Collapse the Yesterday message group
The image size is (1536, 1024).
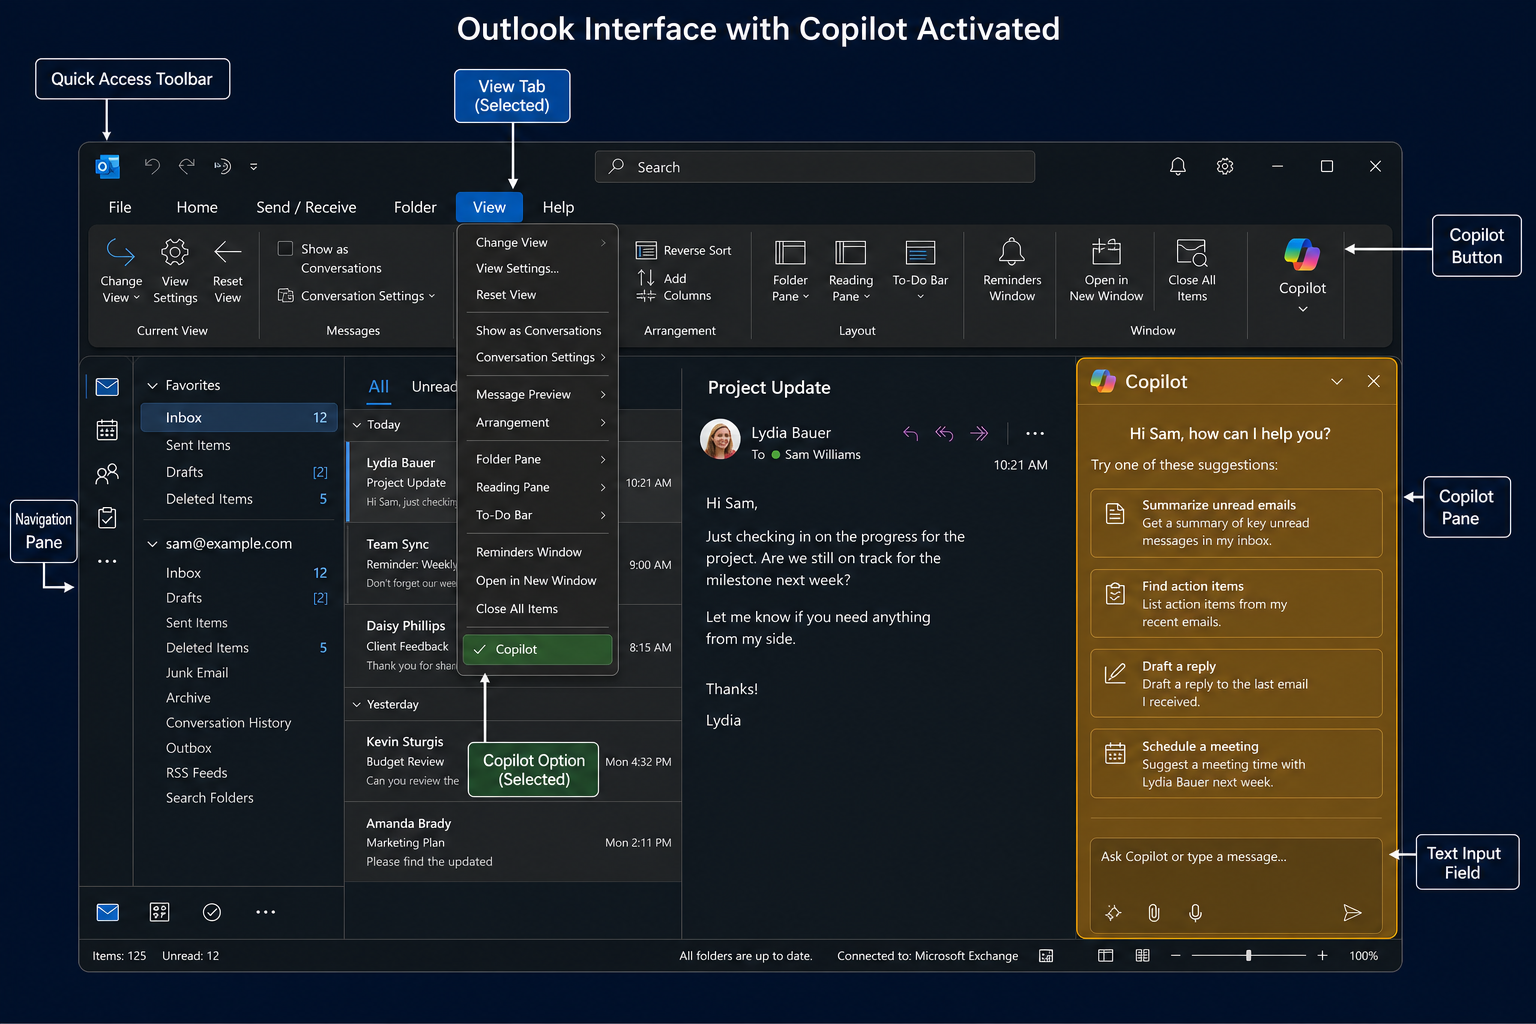pos(357,705)
